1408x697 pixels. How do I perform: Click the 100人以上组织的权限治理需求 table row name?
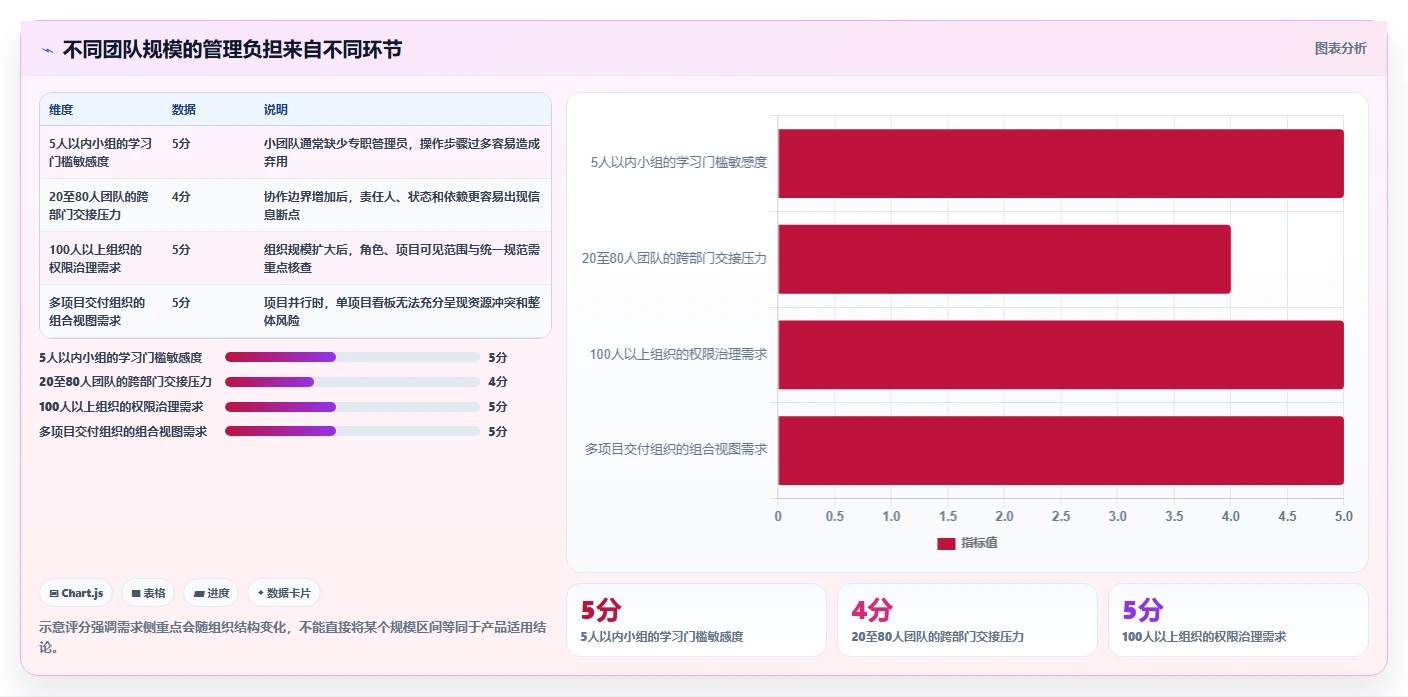pyautogui.click(x=95, y=258)
